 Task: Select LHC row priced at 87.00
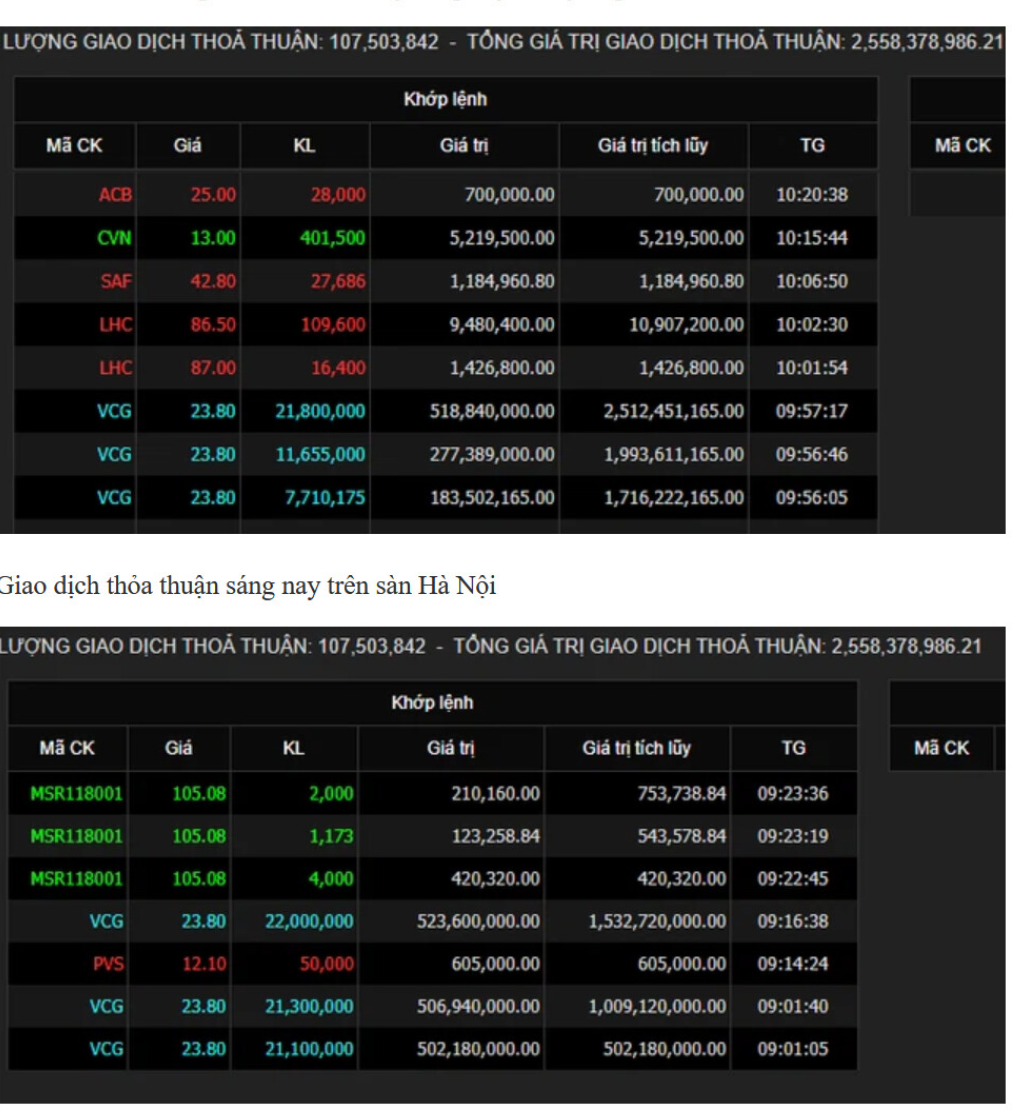[446, 367]
